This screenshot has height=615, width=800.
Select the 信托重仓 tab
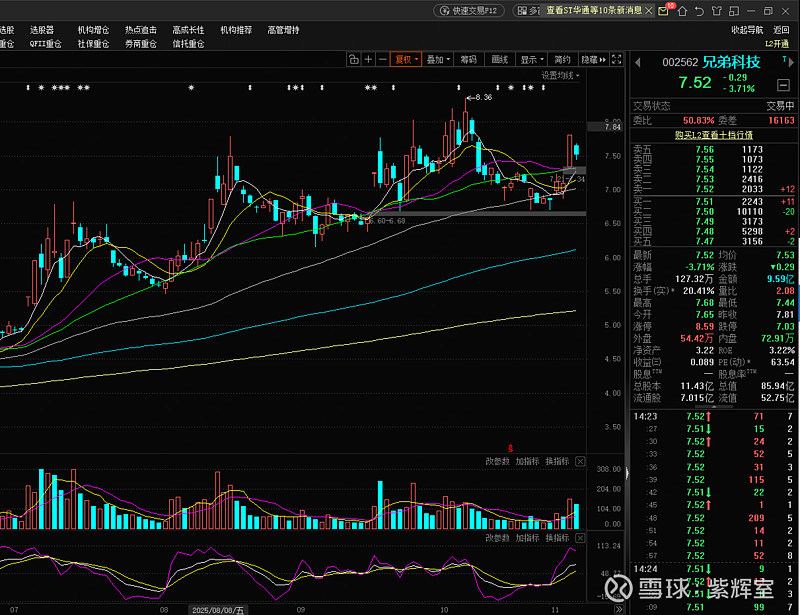(188, 44)
